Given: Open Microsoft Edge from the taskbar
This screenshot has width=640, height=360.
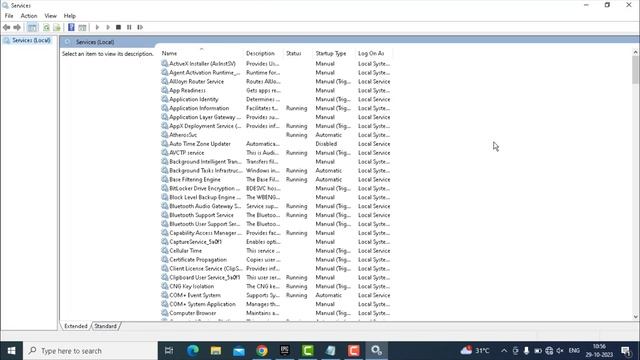Looking at the screenshot, I should [x=193, y=351].
